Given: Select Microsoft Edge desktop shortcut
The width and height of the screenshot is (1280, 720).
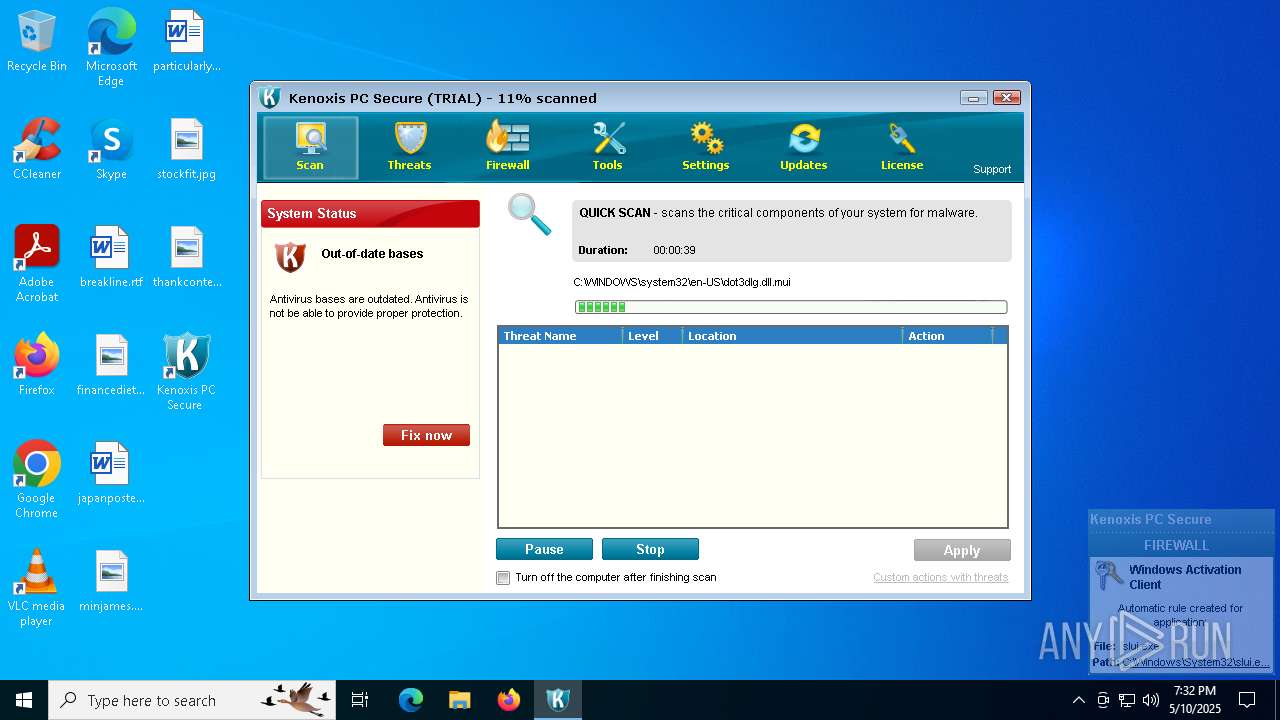Looking at the screenshot, I should click(111, 48).
